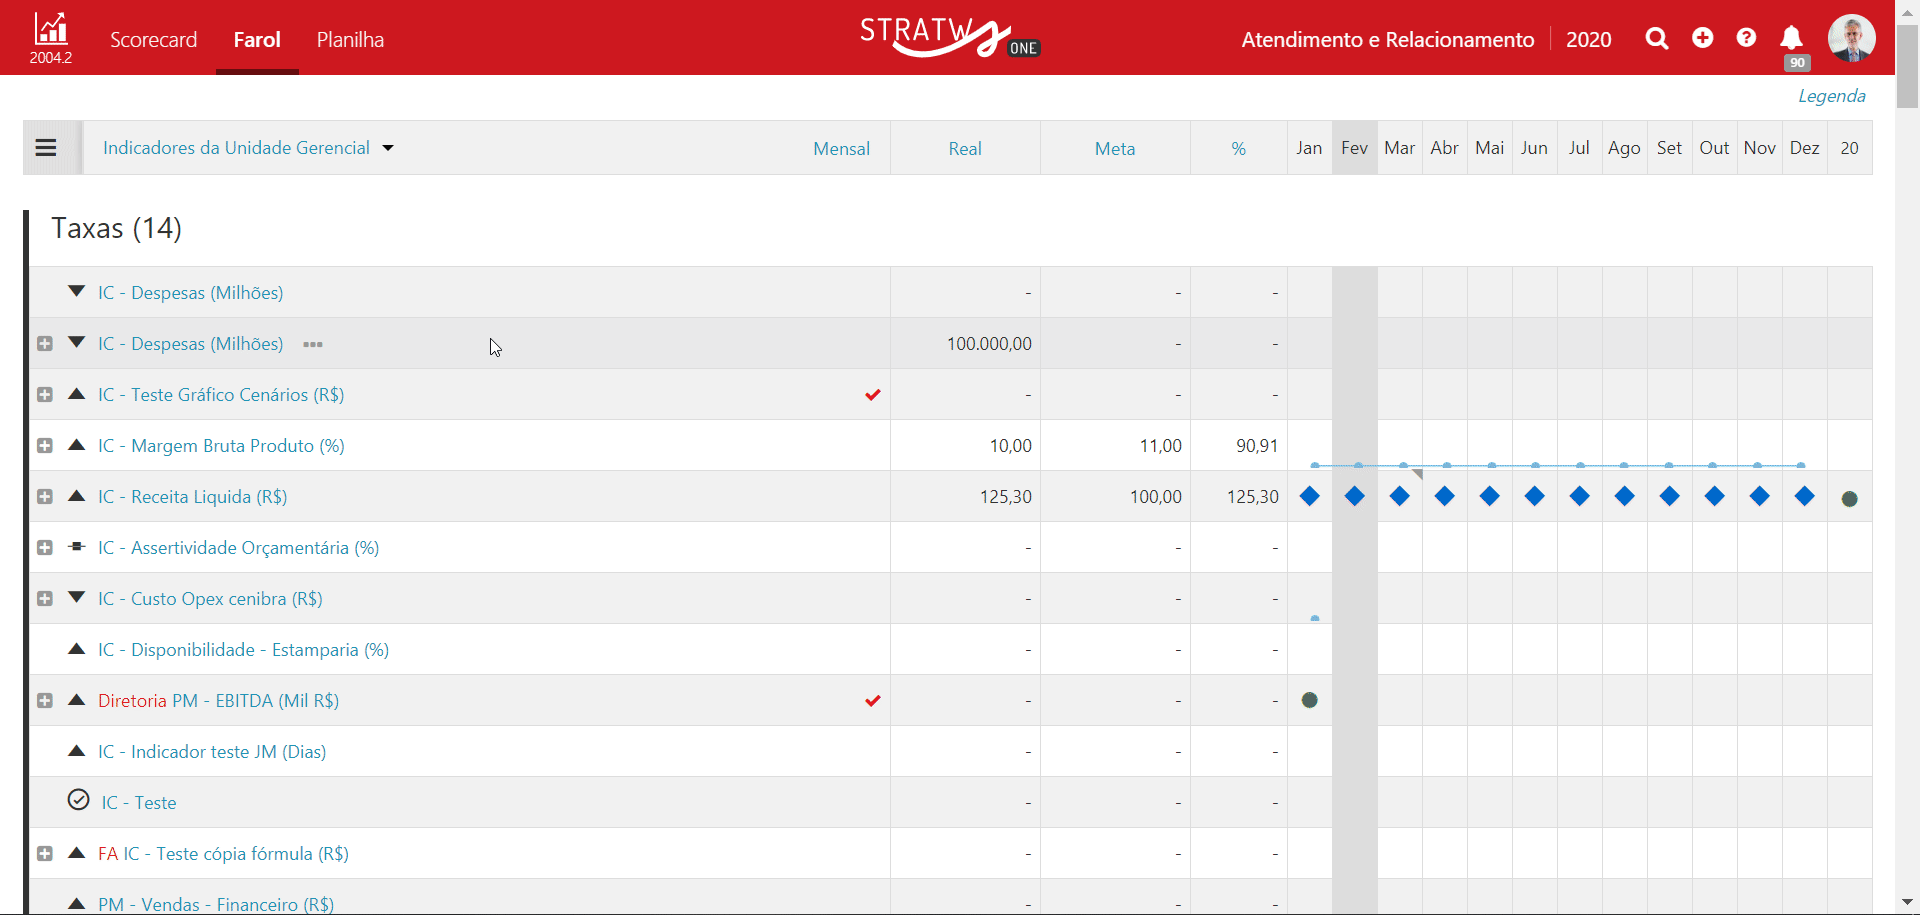This screenshot has width=1920, height=915.
Task: Open IC - Disponibilidade - Estamparia (%) indicator
Action: point(243,650)
